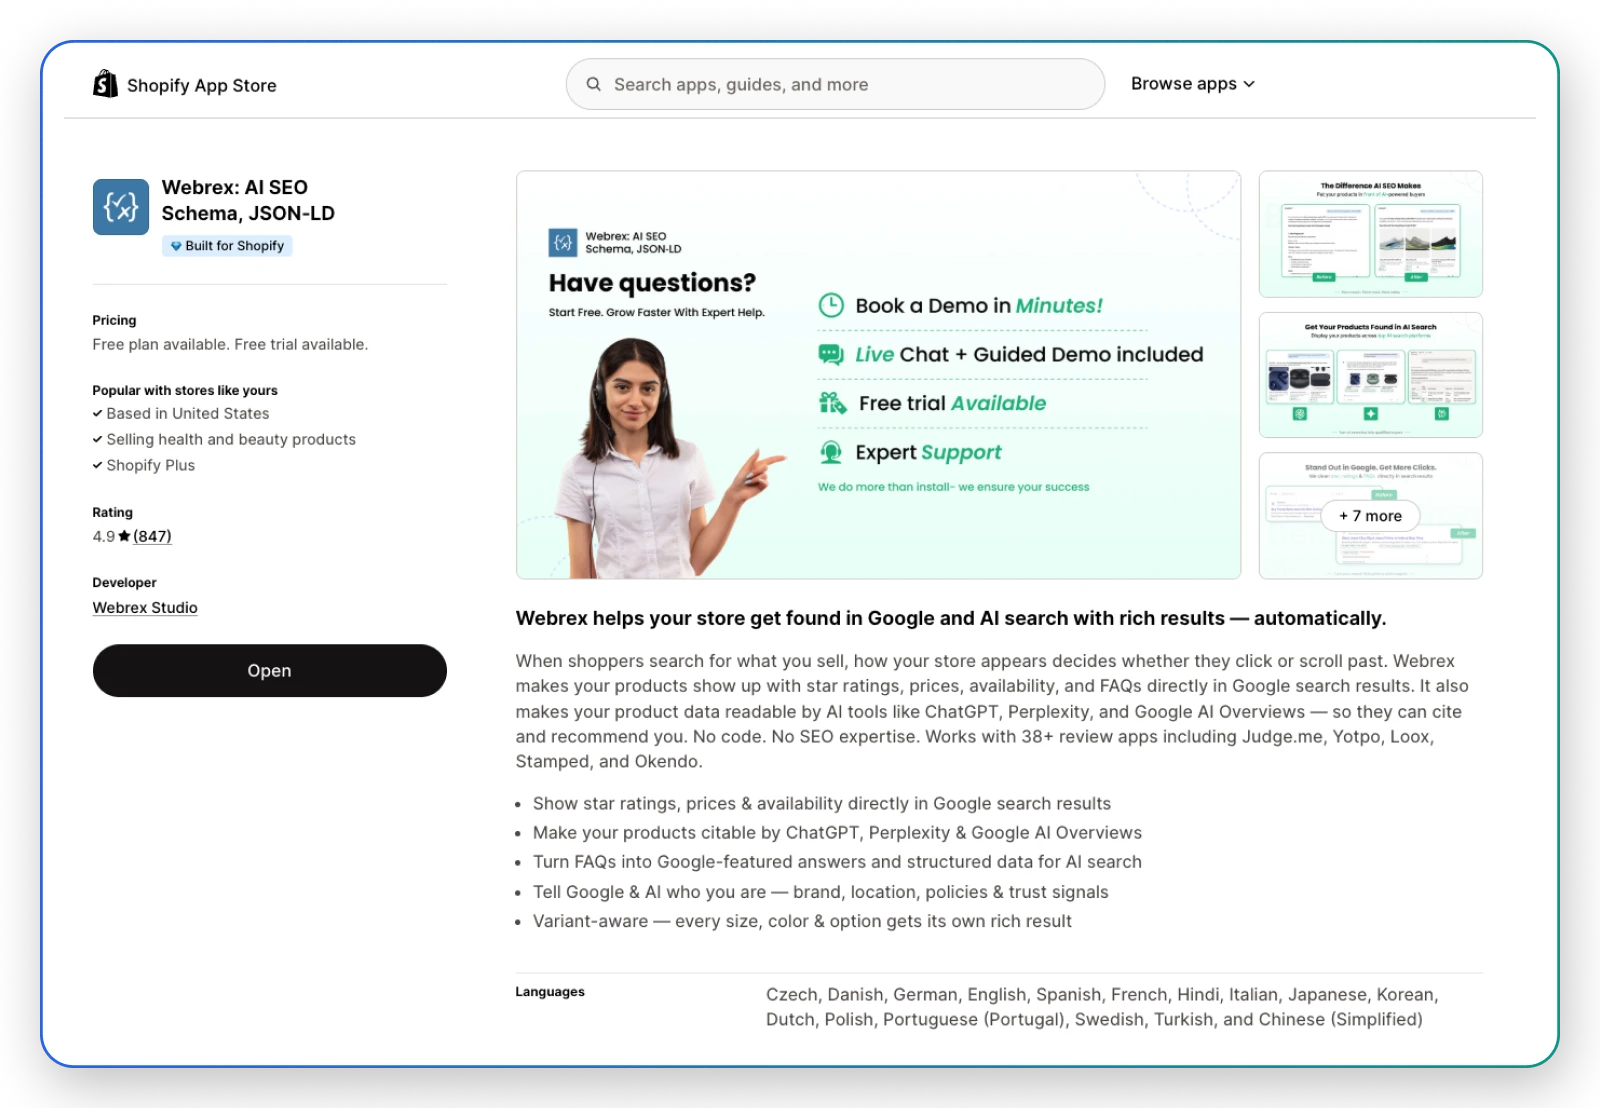Click the Open button
This screenshot has height=1108, width=1600.
click(x=270, y=670)
